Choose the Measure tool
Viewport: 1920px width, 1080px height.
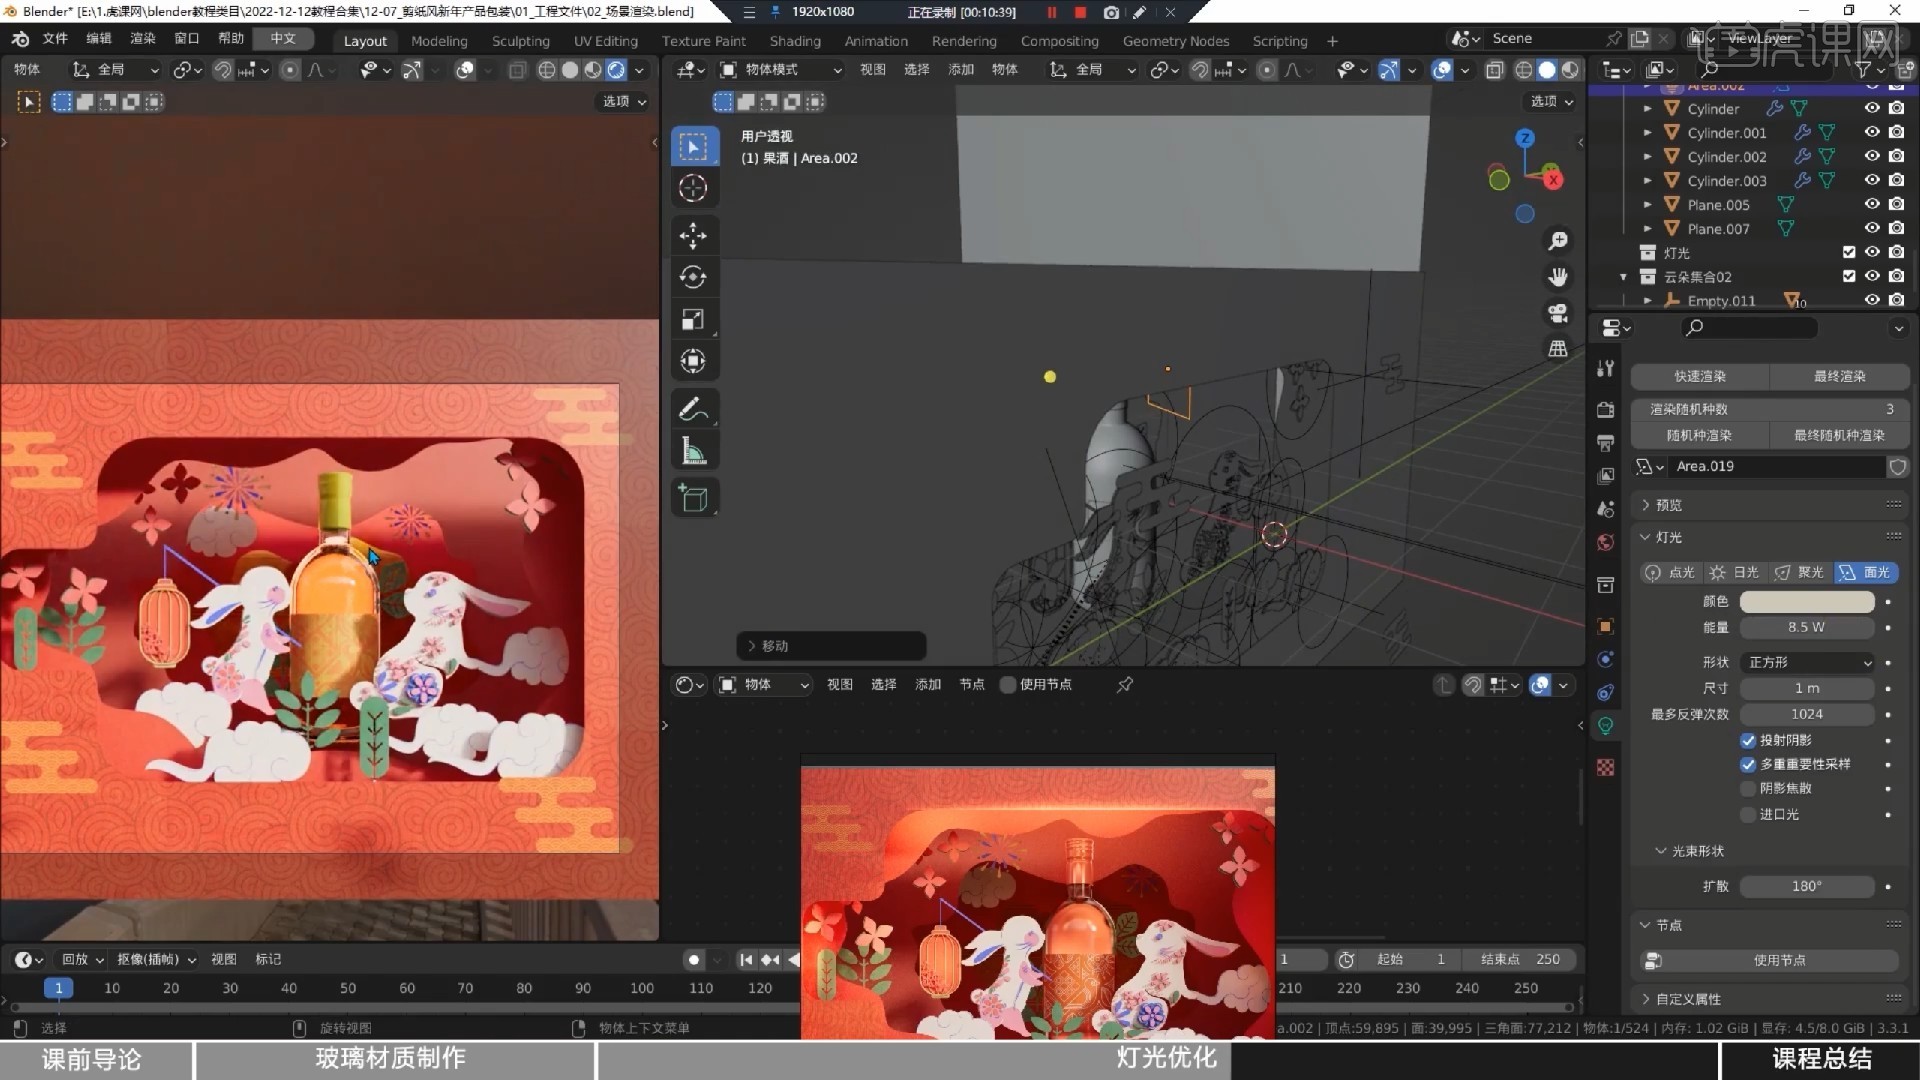pos(693,451)
